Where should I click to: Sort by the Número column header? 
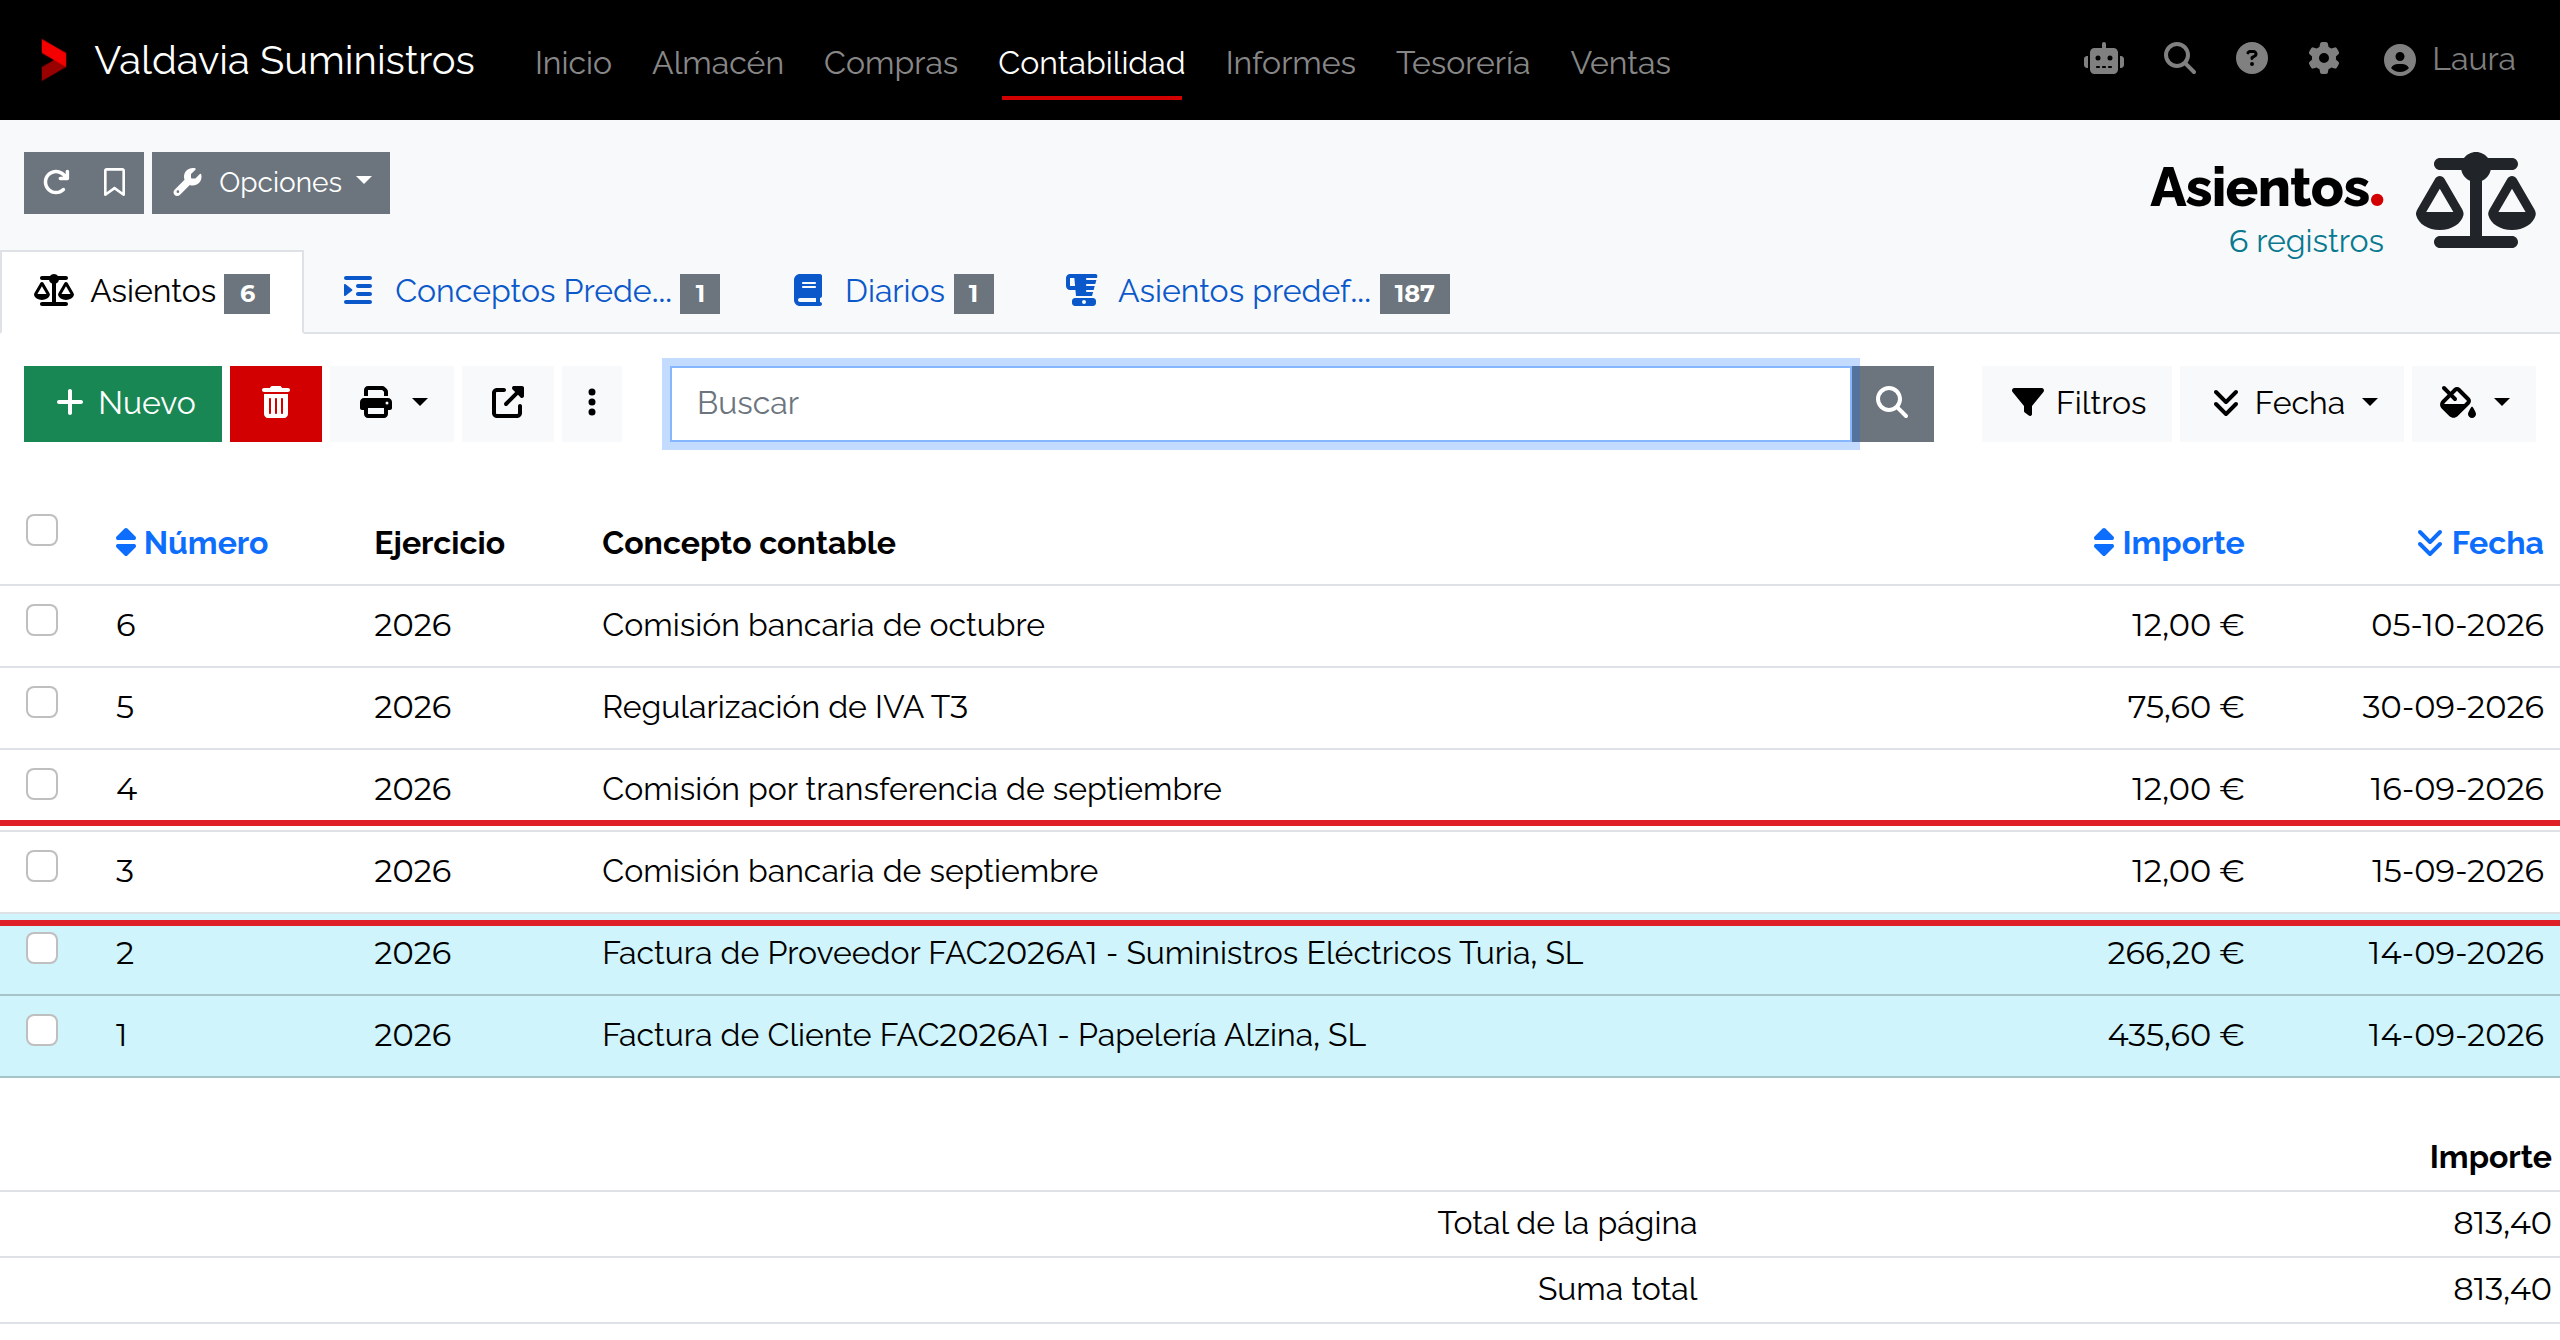point(192,543)
